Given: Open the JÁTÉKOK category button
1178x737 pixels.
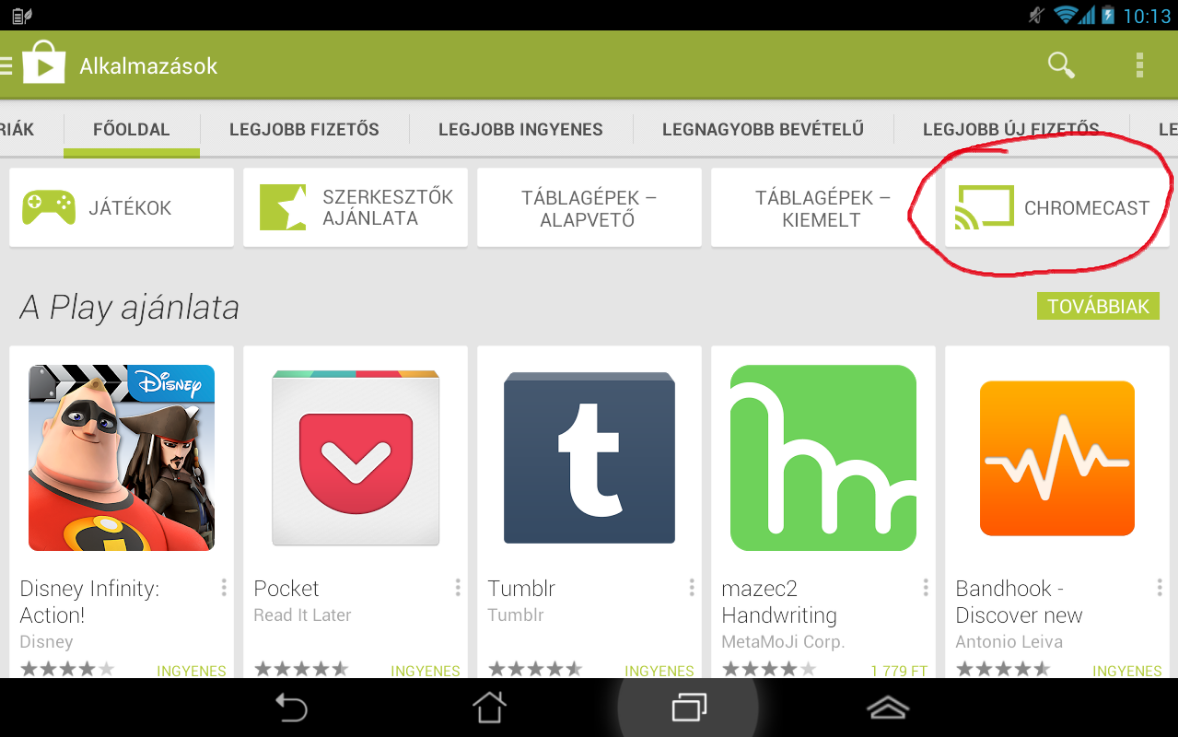Looking at the screenshot, I should click(122, 207).
